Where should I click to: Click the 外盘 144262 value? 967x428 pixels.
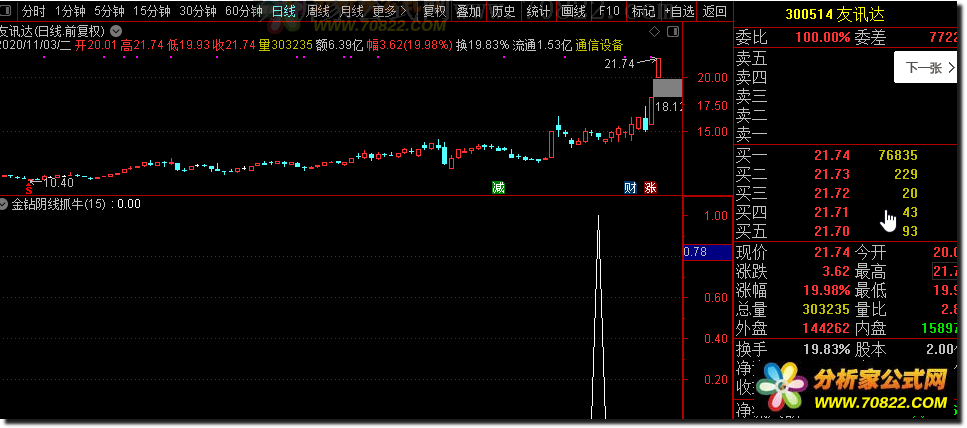tap(826, 329)
